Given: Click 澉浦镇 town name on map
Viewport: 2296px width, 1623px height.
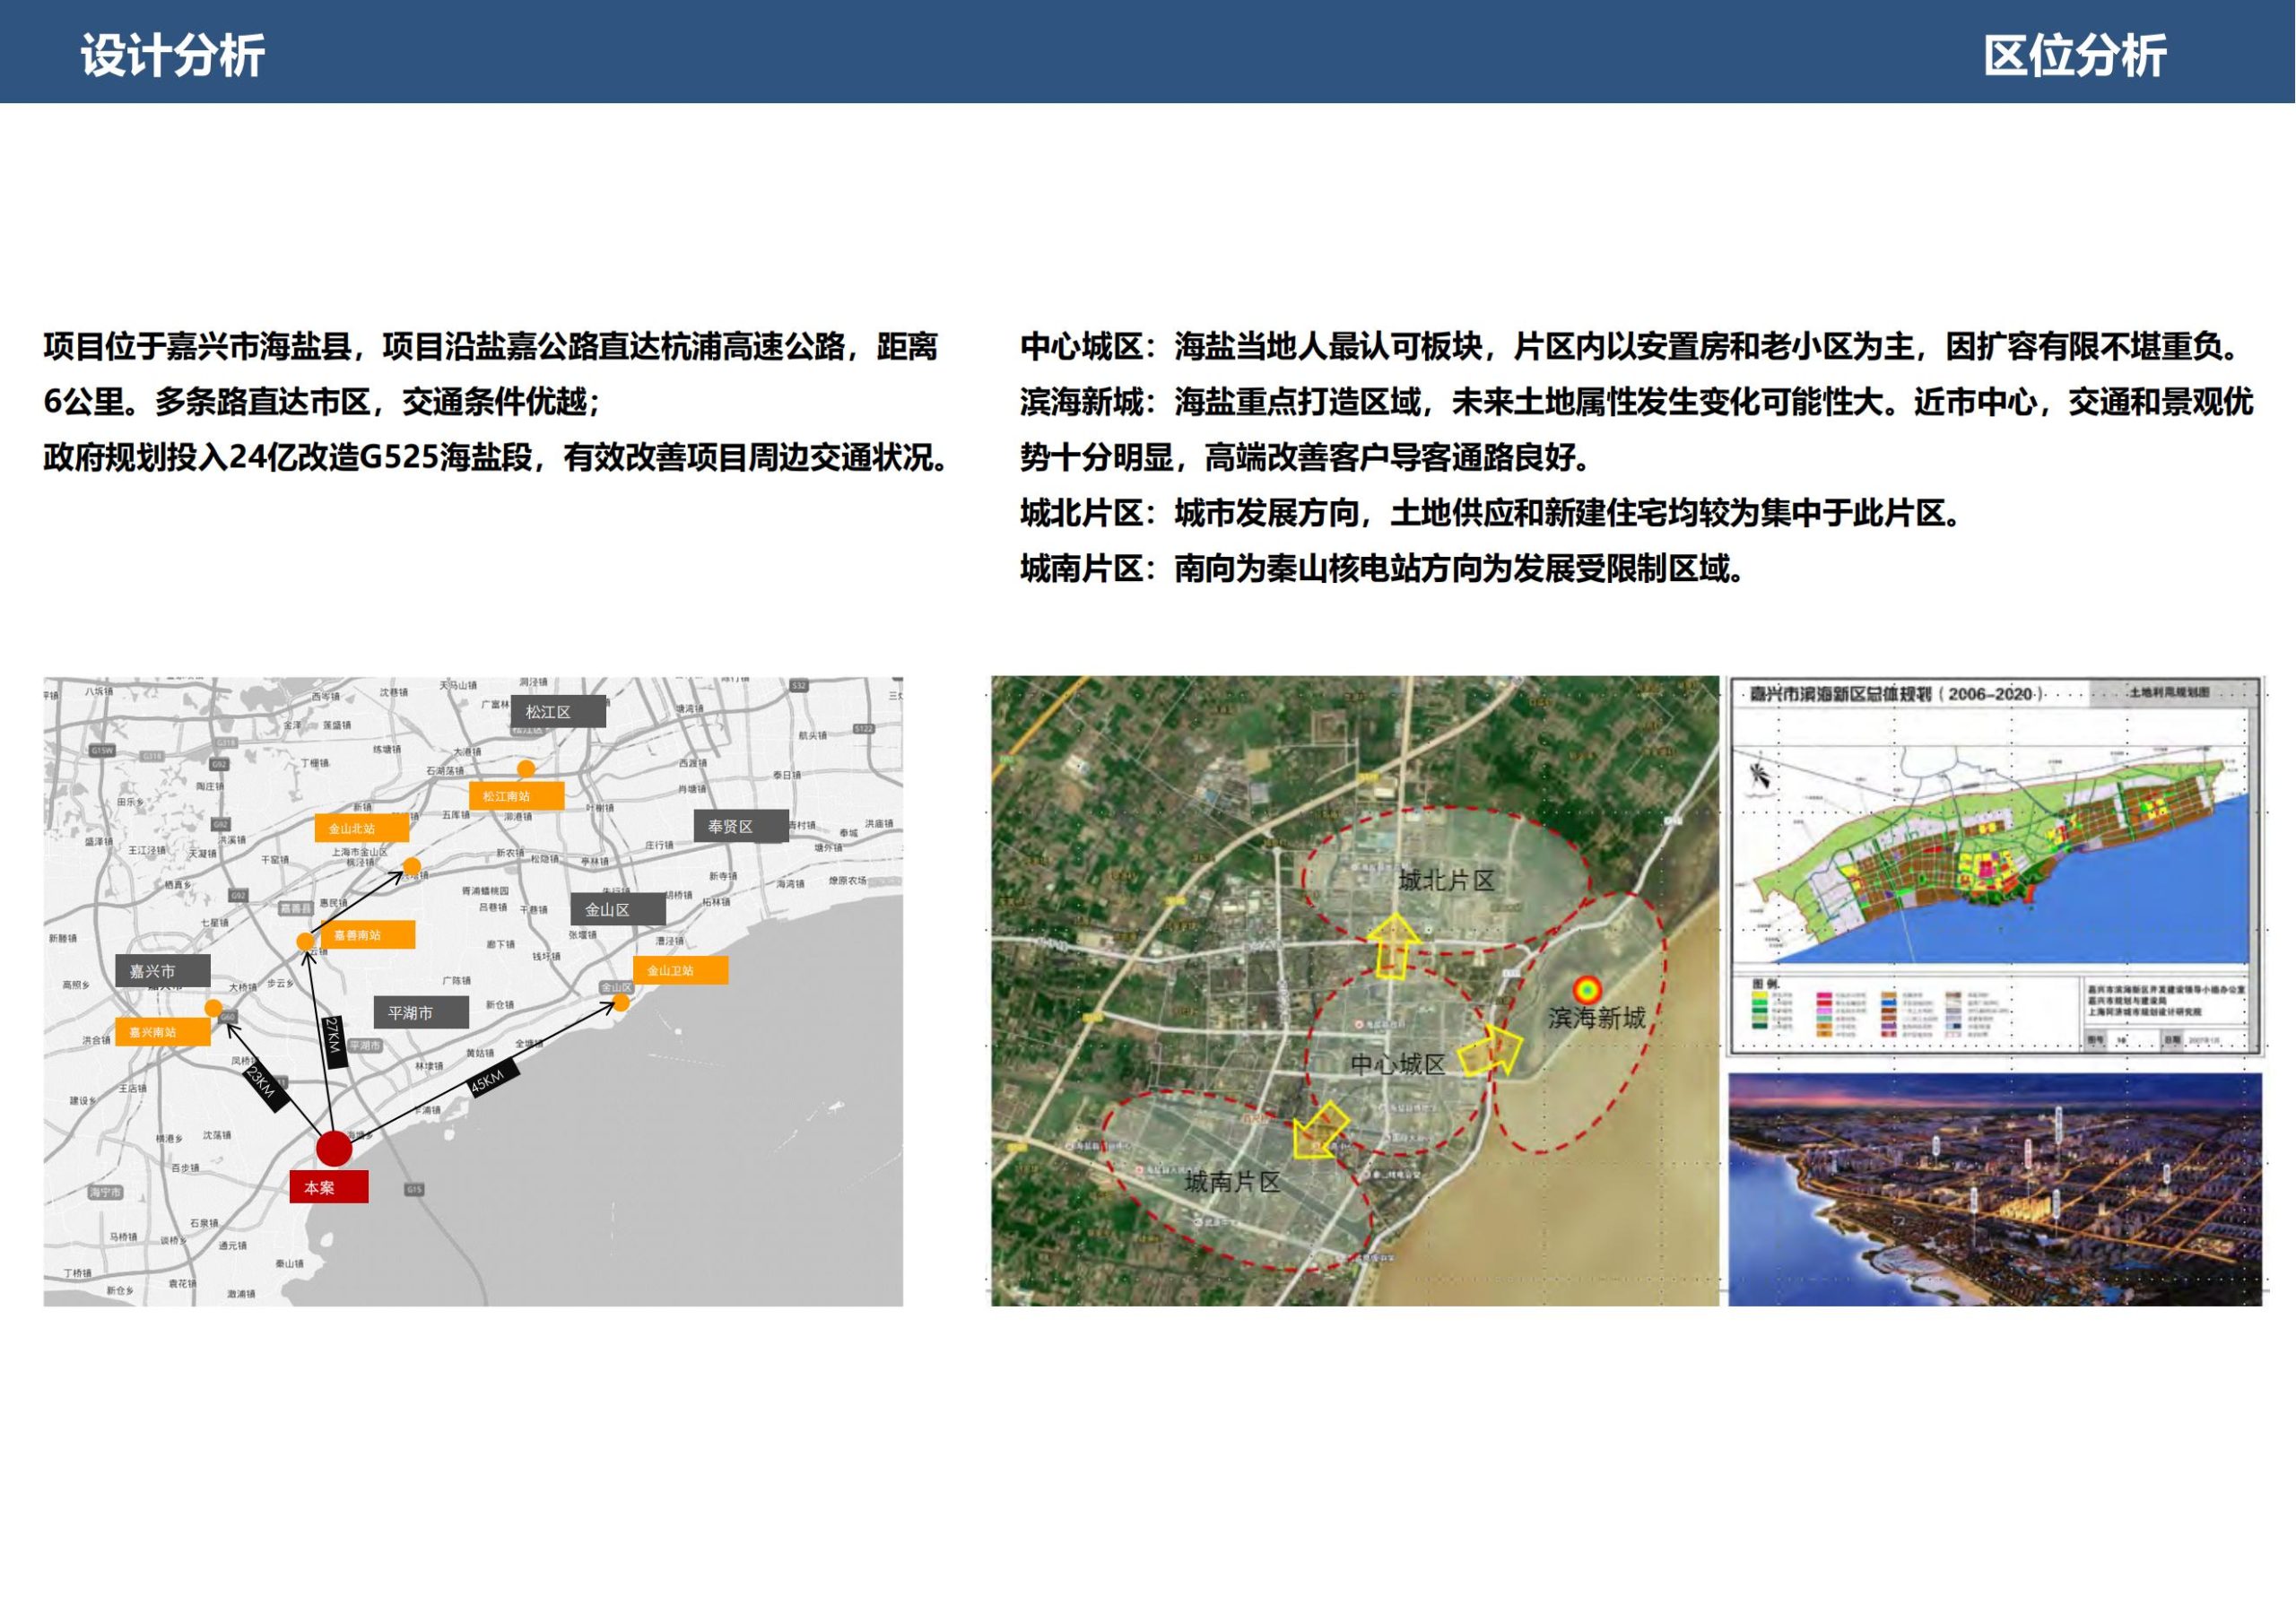Looking at the screenshot, I should point(241,1294).
